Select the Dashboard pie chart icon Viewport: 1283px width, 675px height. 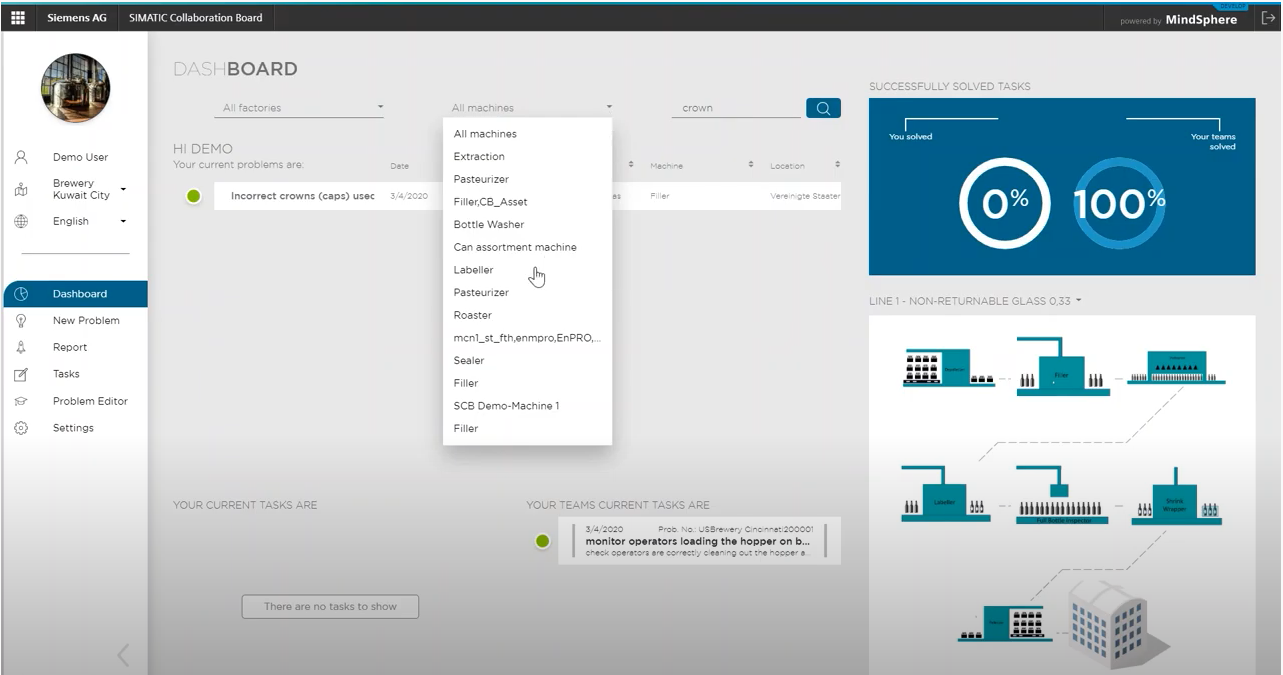(21, 294)
